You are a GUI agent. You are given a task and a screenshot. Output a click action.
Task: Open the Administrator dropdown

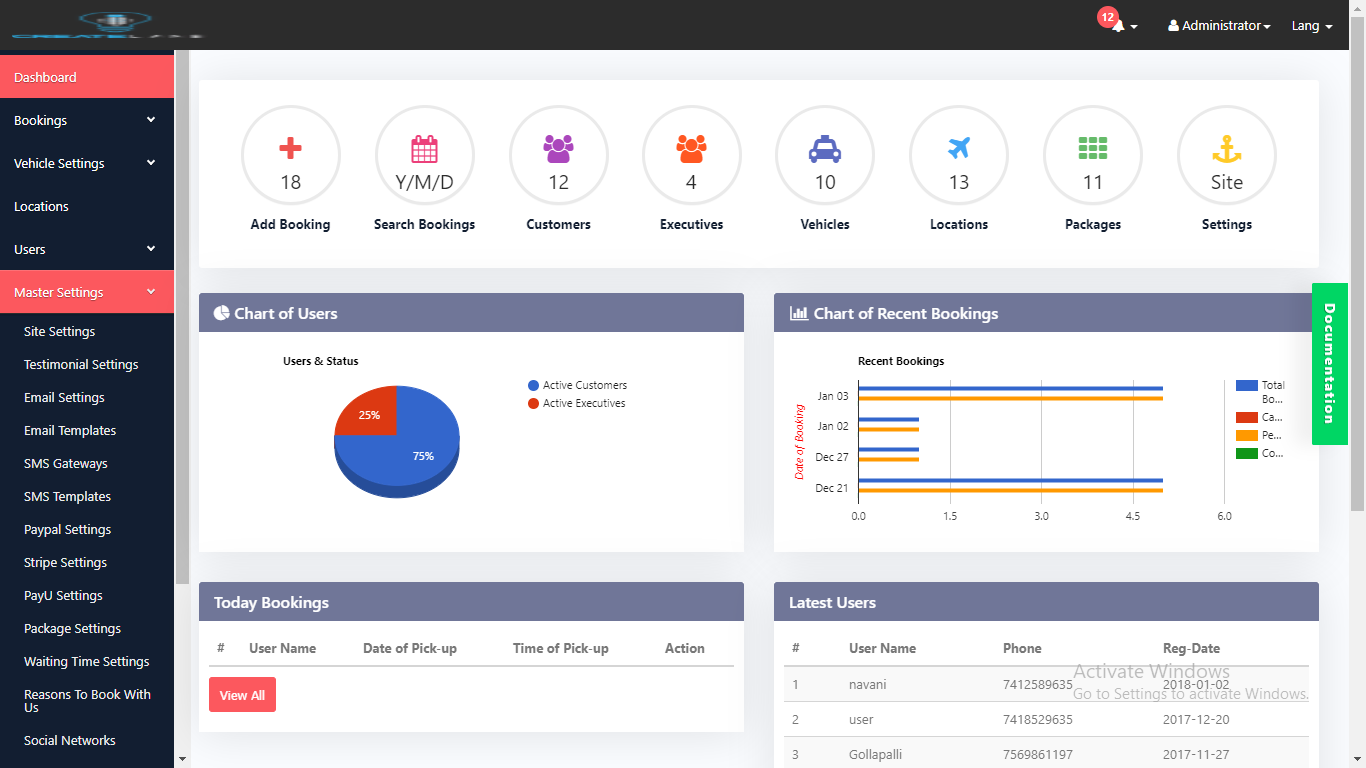coord(1219,26)
